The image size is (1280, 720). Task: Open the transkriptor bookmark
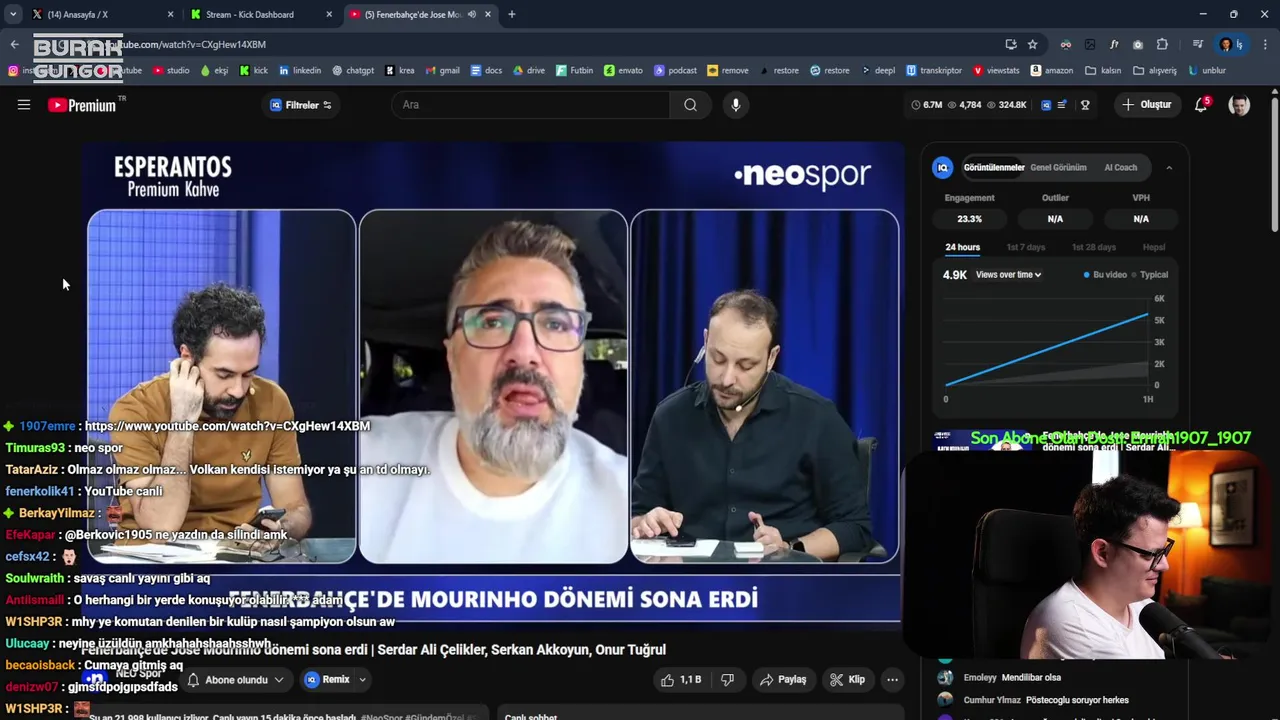pyautogui.click(x=934, y=71)
